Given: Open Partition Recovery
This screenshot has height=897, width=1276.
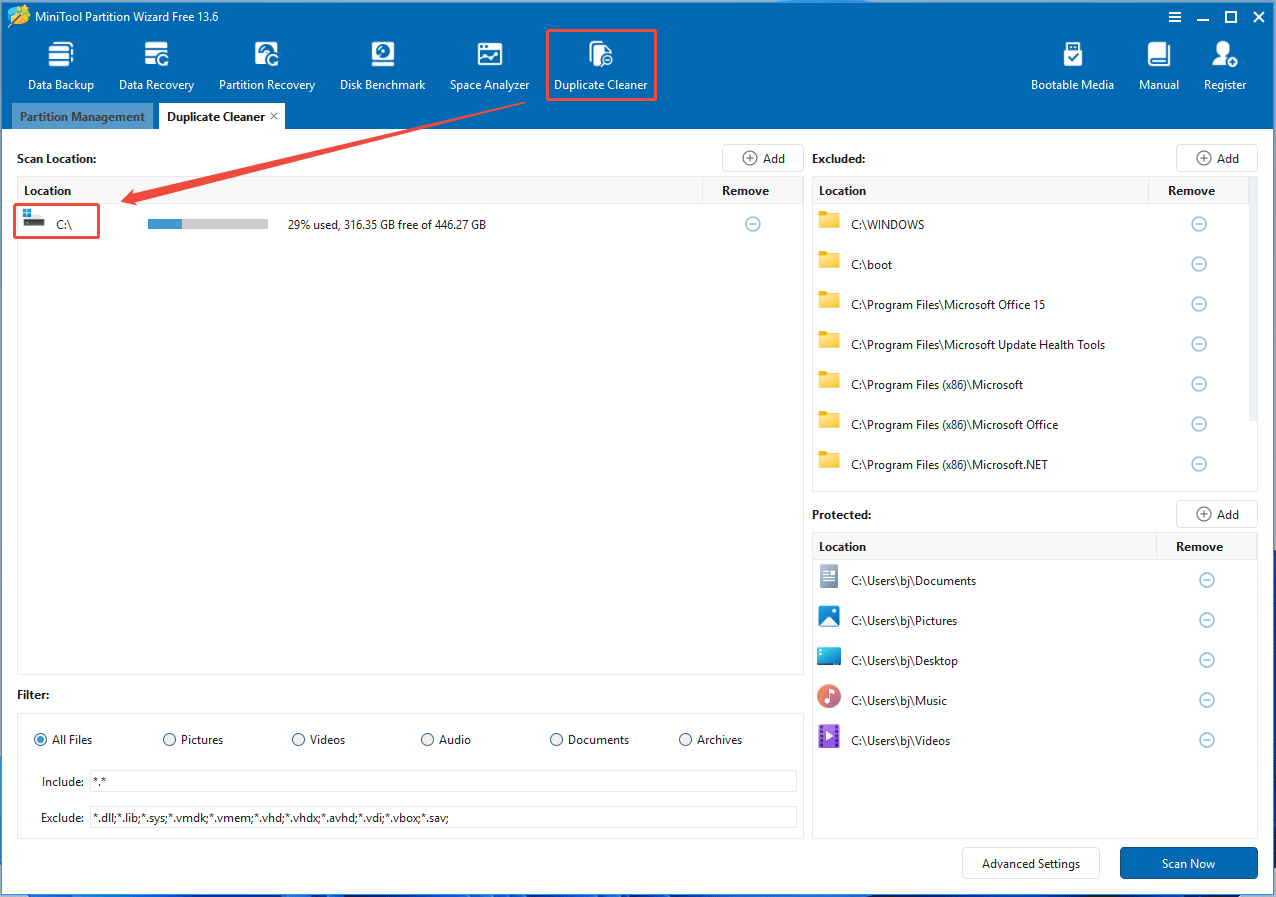Looking at the screenshot, I should 266,62.
